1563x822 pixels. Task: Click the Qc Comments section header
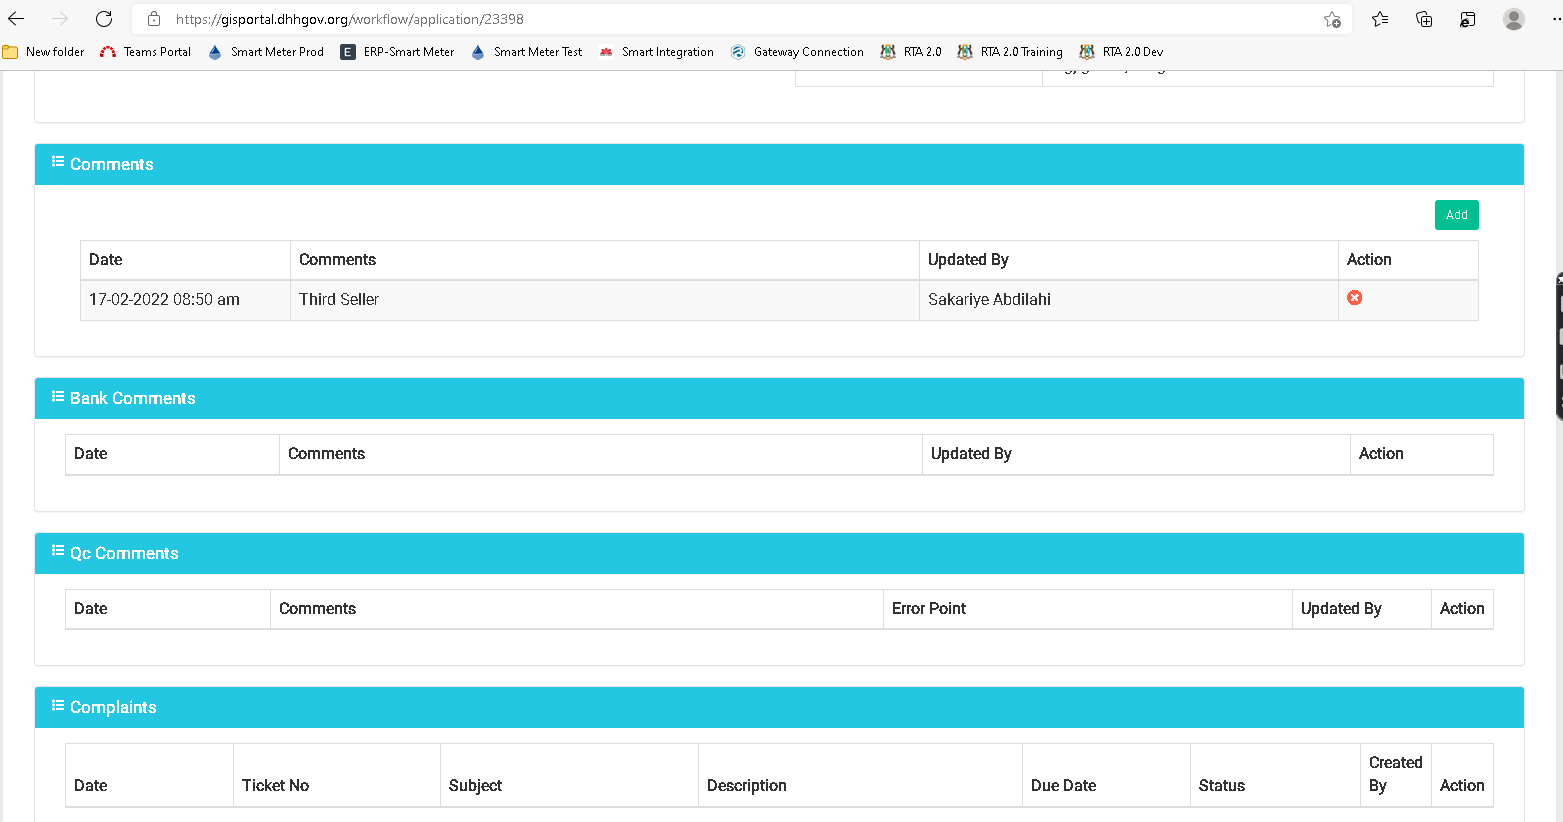pyautogui.click(x=779, y=553)
